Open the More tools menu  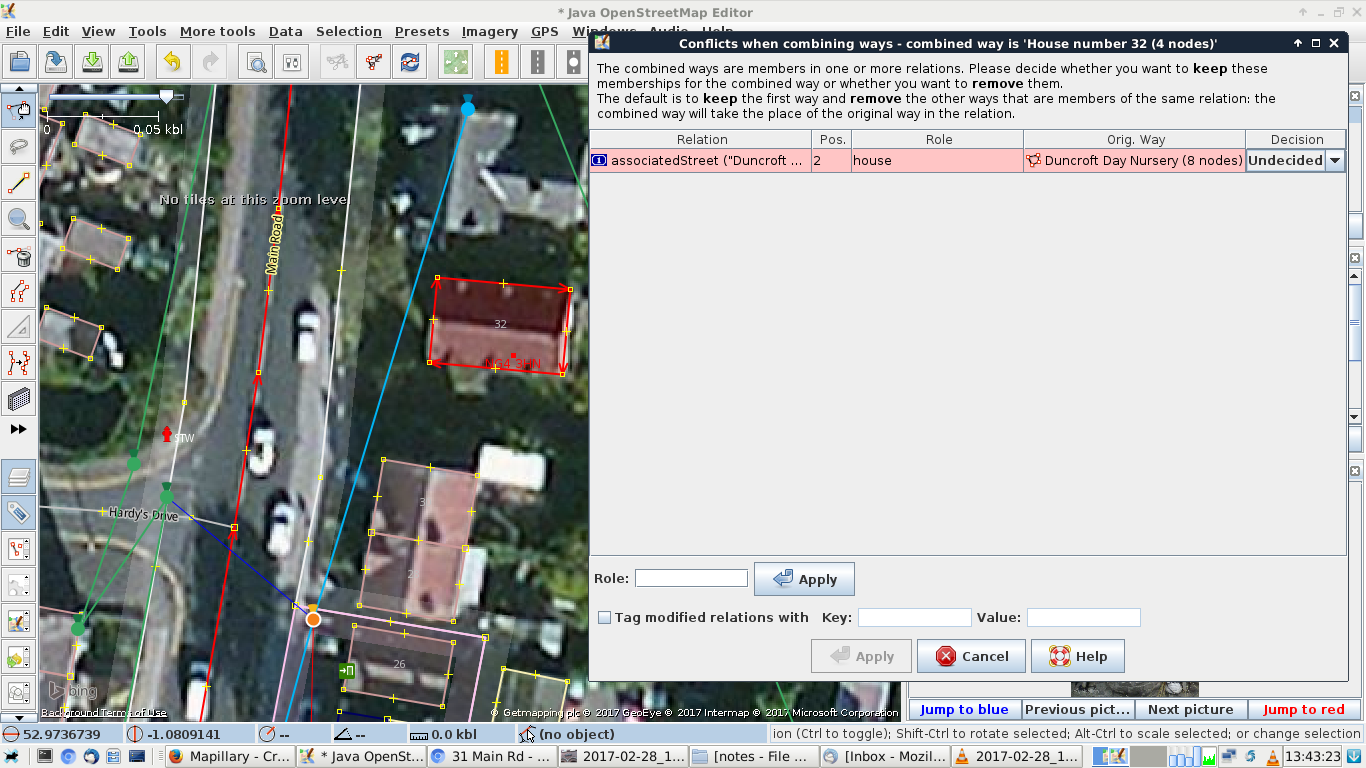click(x=218, y=32)
